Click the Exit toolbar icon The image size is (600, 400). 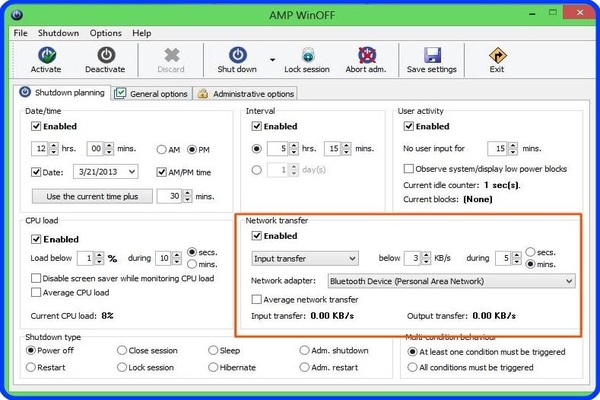[x=497, y=56]
